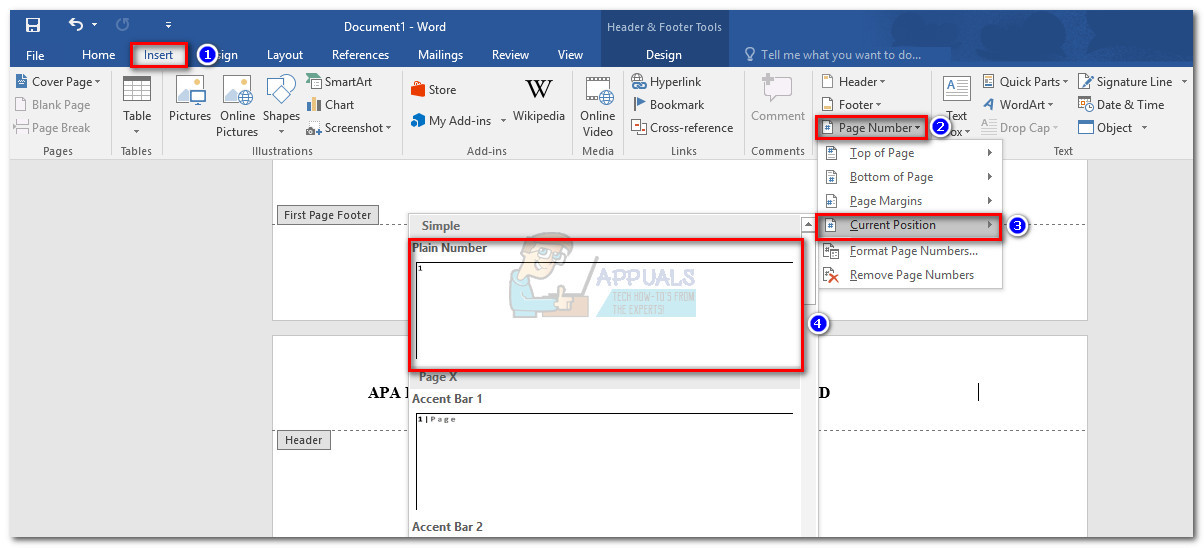Select the Insert tab
This screenshot has height=548, width=1204.
(x=158, y=55)
